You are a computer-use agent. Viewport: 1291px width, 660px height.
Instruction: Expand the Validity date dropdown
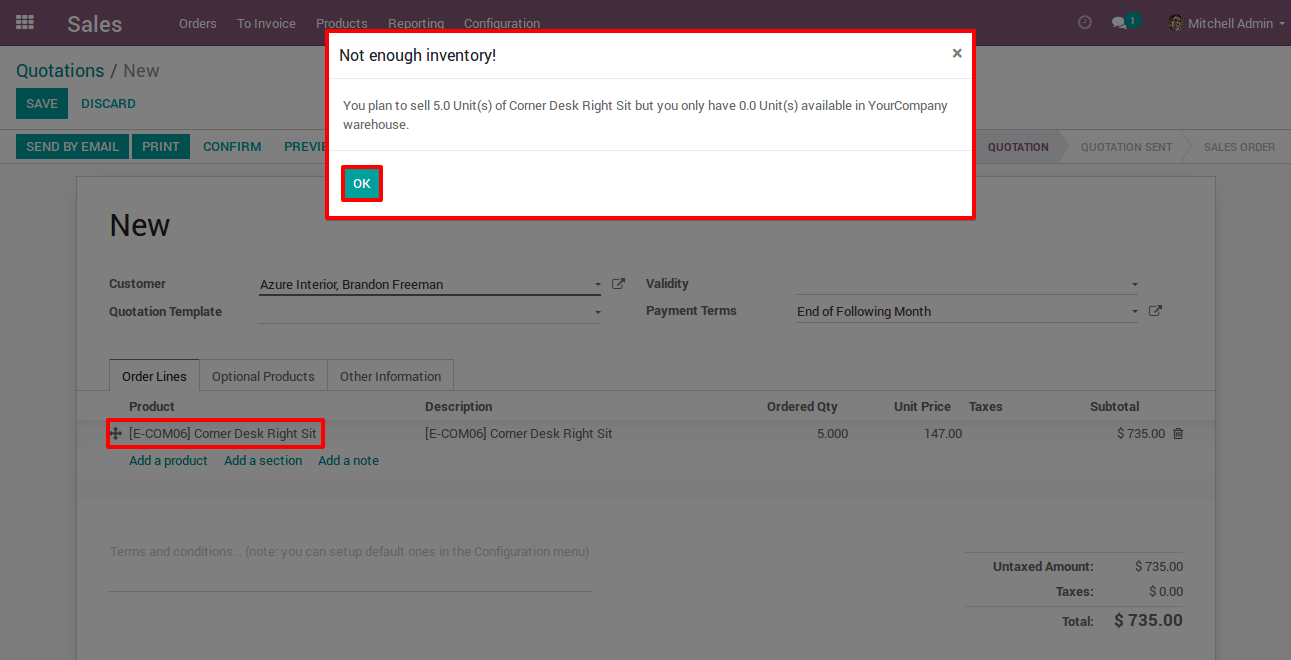tap(1134, 285)
